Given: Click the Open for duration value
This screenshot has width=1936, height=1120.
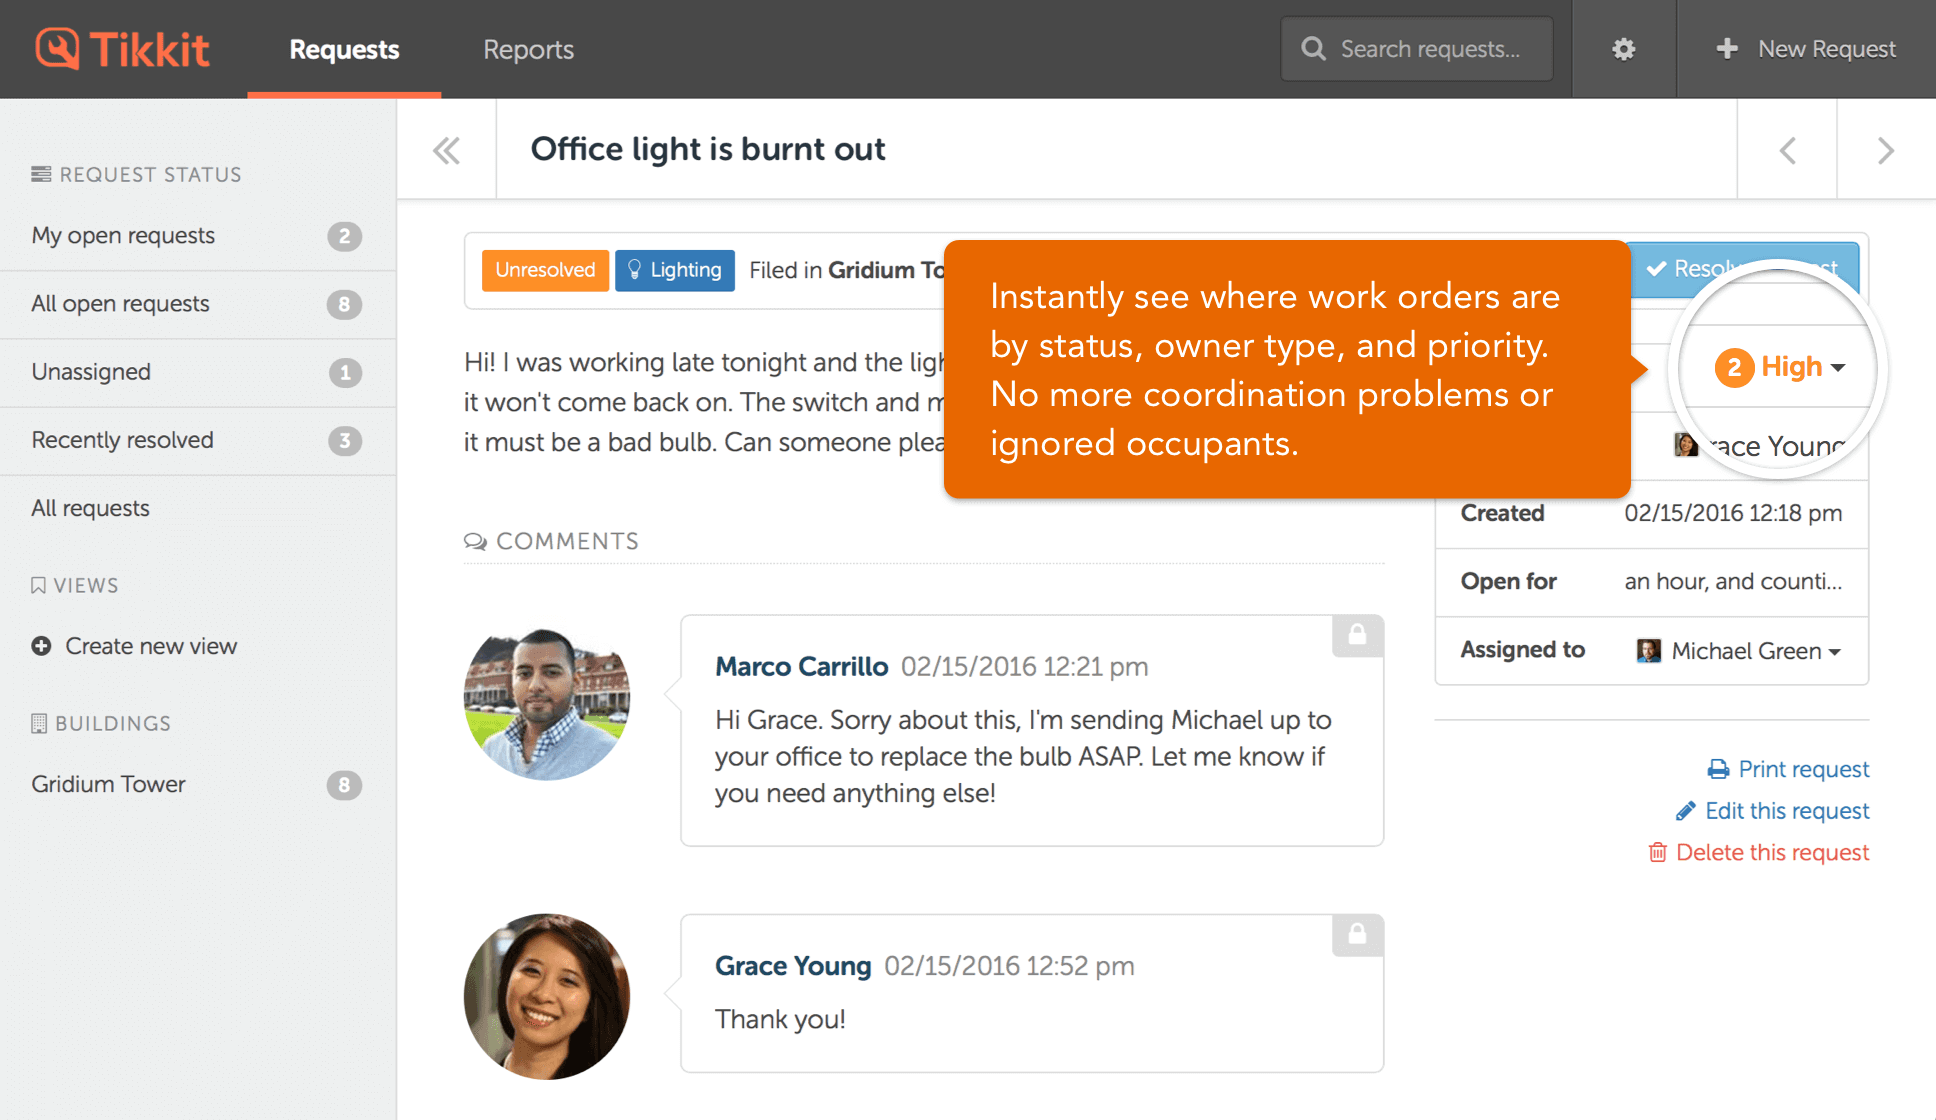Looking at the screenshot, I should click(1733, 581).
